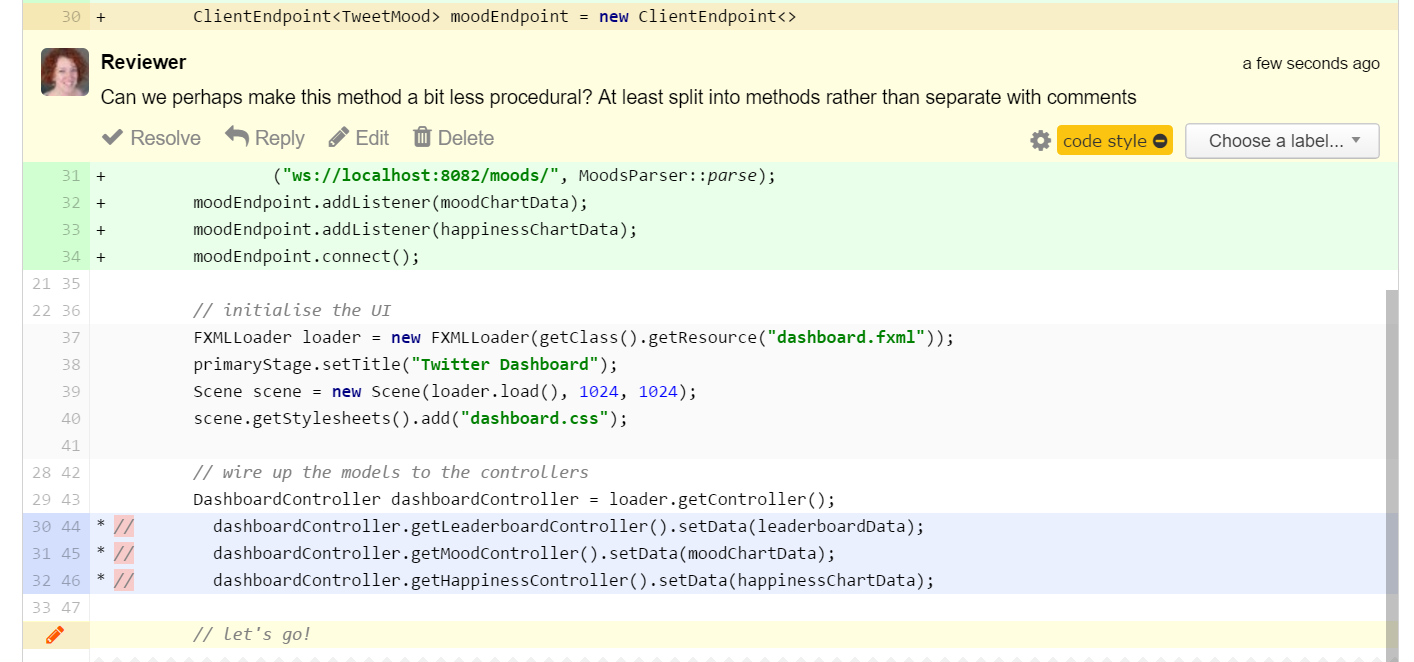Edit the reviewer comment
Viewport: 1414px width, 662px height.
[x=359, y=138]
